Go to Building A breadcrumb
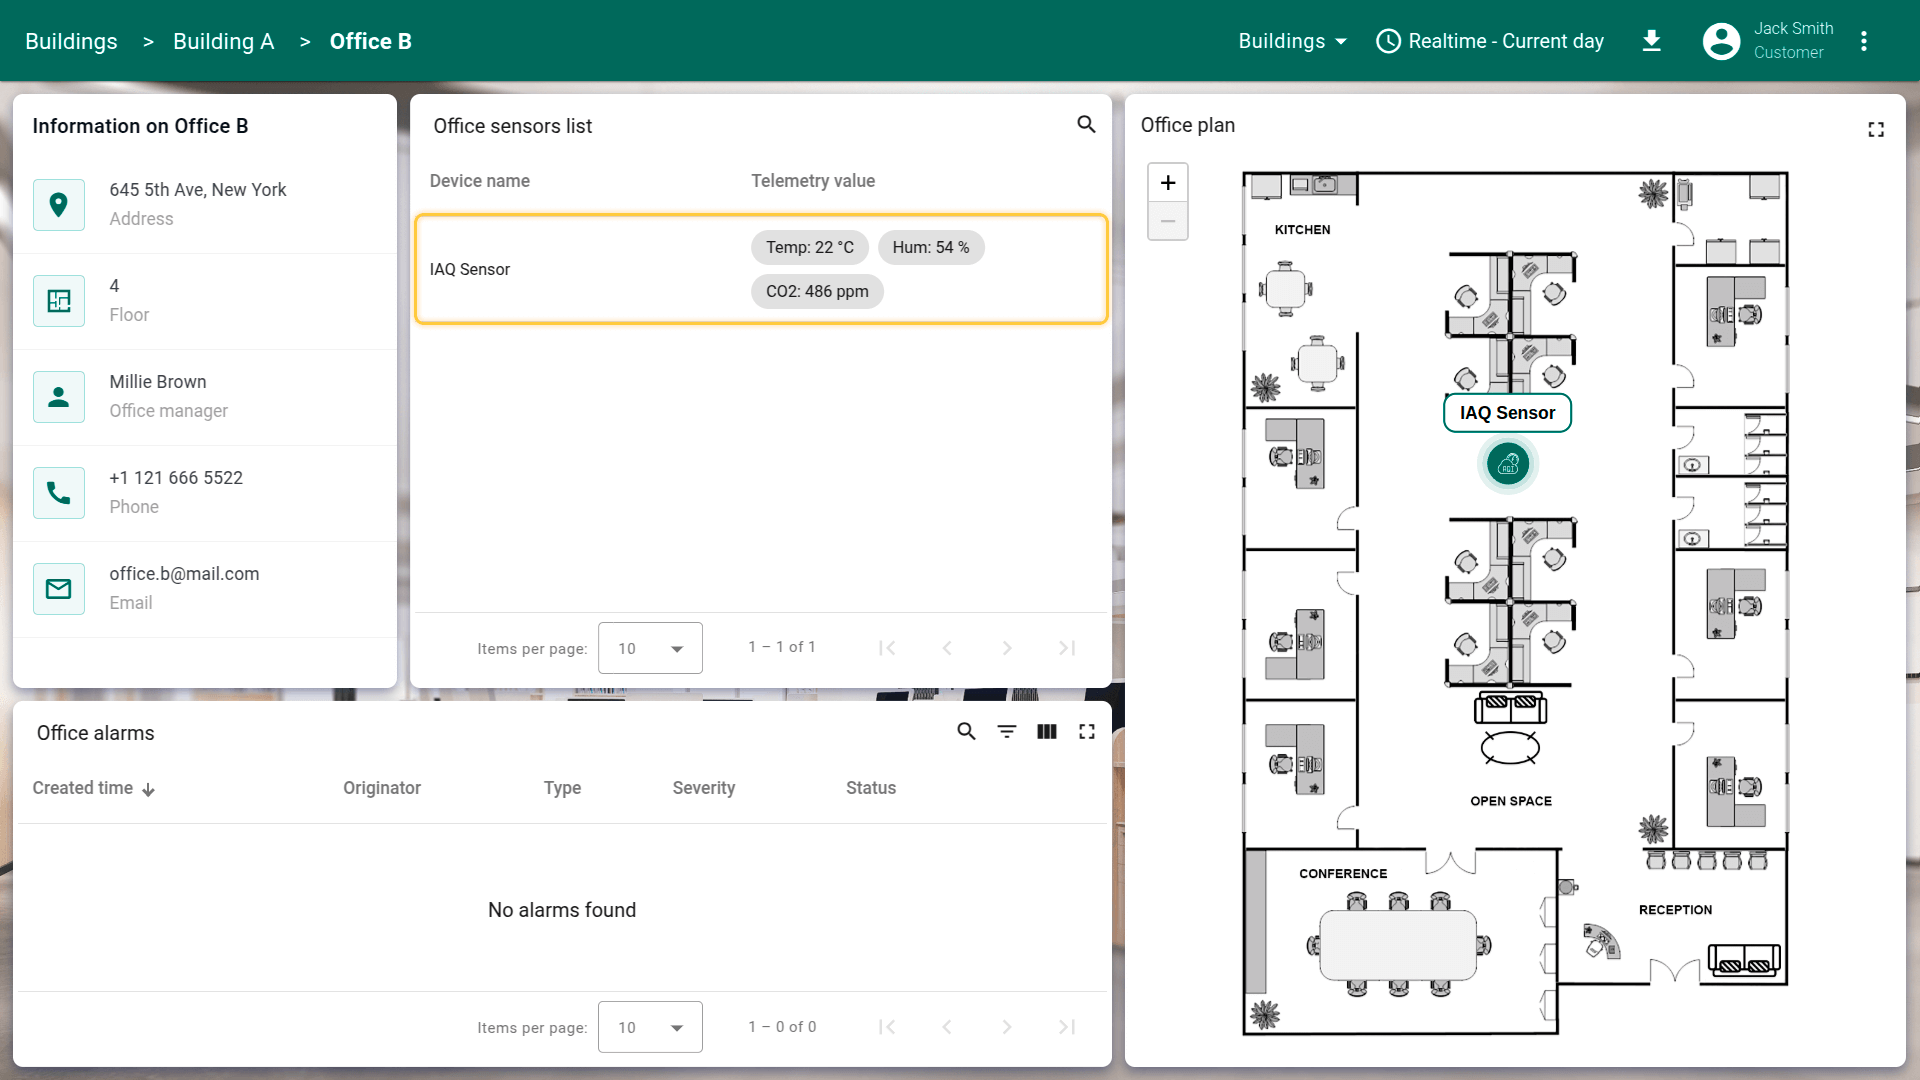 [x=223, y=41]
